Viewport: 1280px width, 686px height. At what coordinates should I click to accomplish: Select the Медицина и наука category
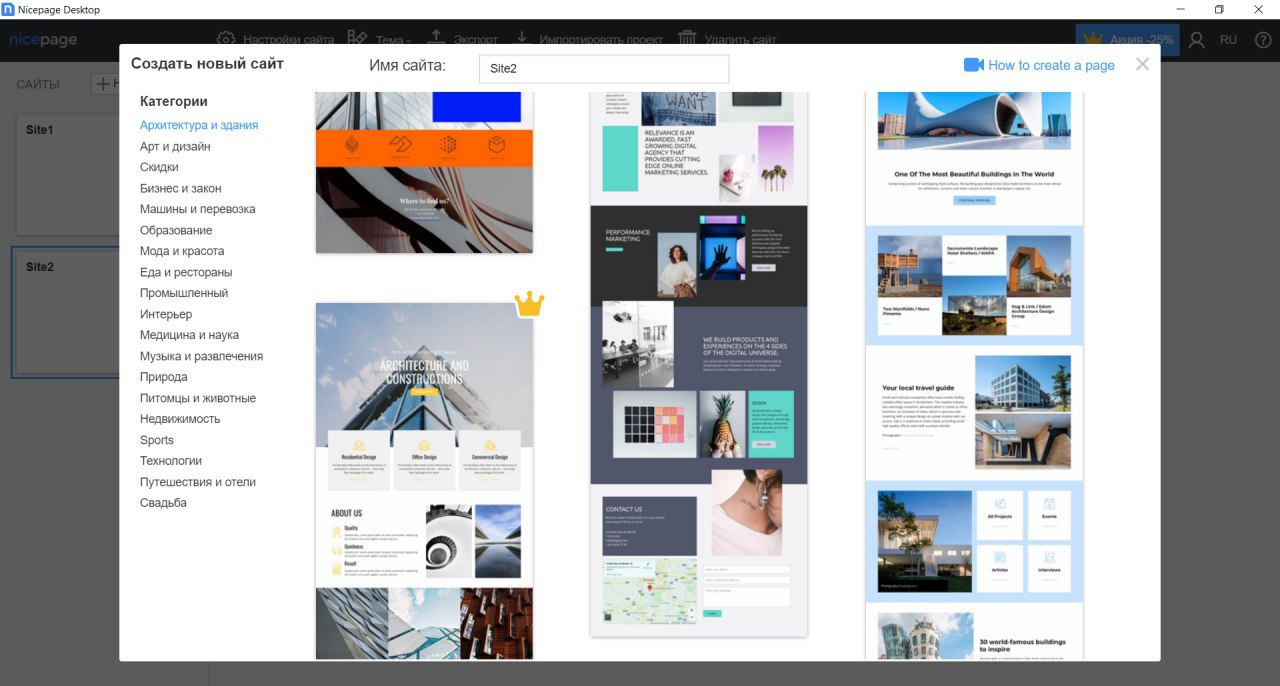tap(189, 335)
